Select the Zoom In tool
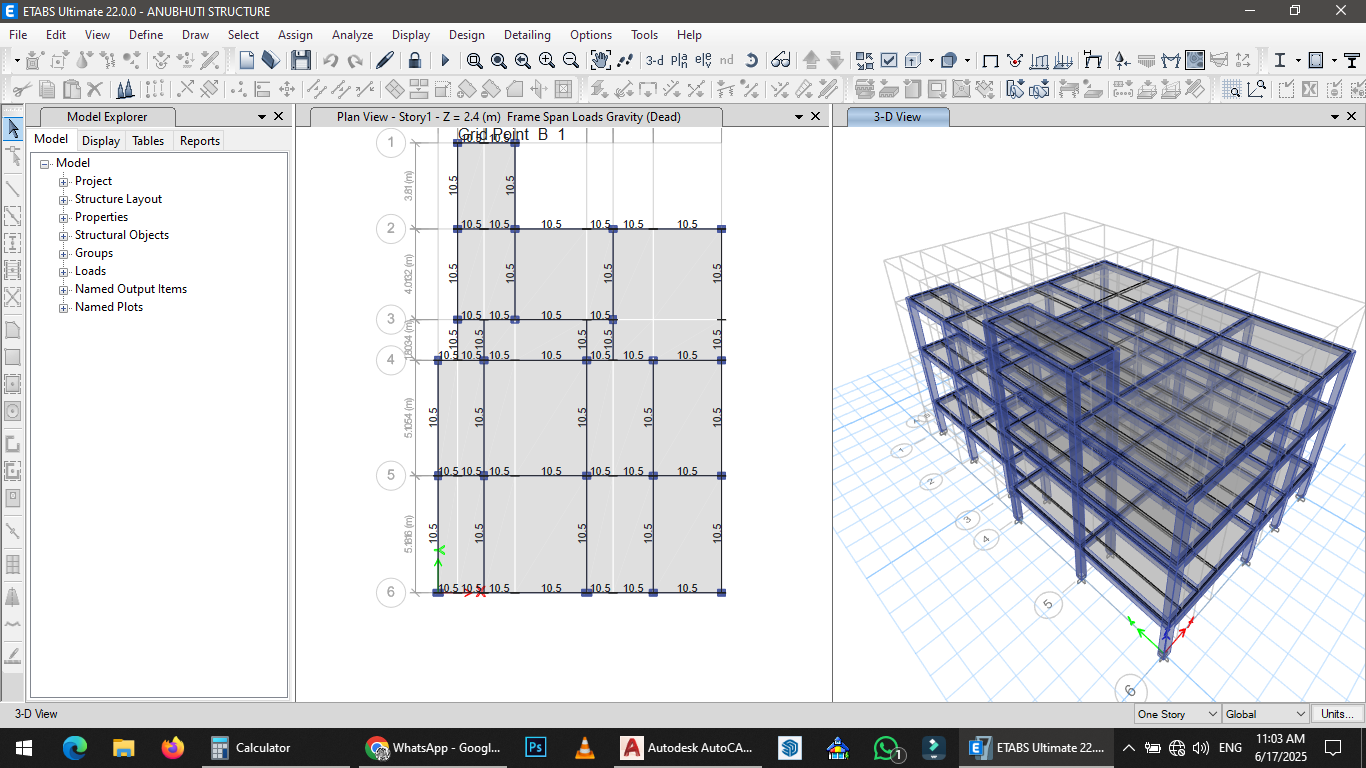Viewport: 1366px width, 768px height. click(x=547, y=60)
